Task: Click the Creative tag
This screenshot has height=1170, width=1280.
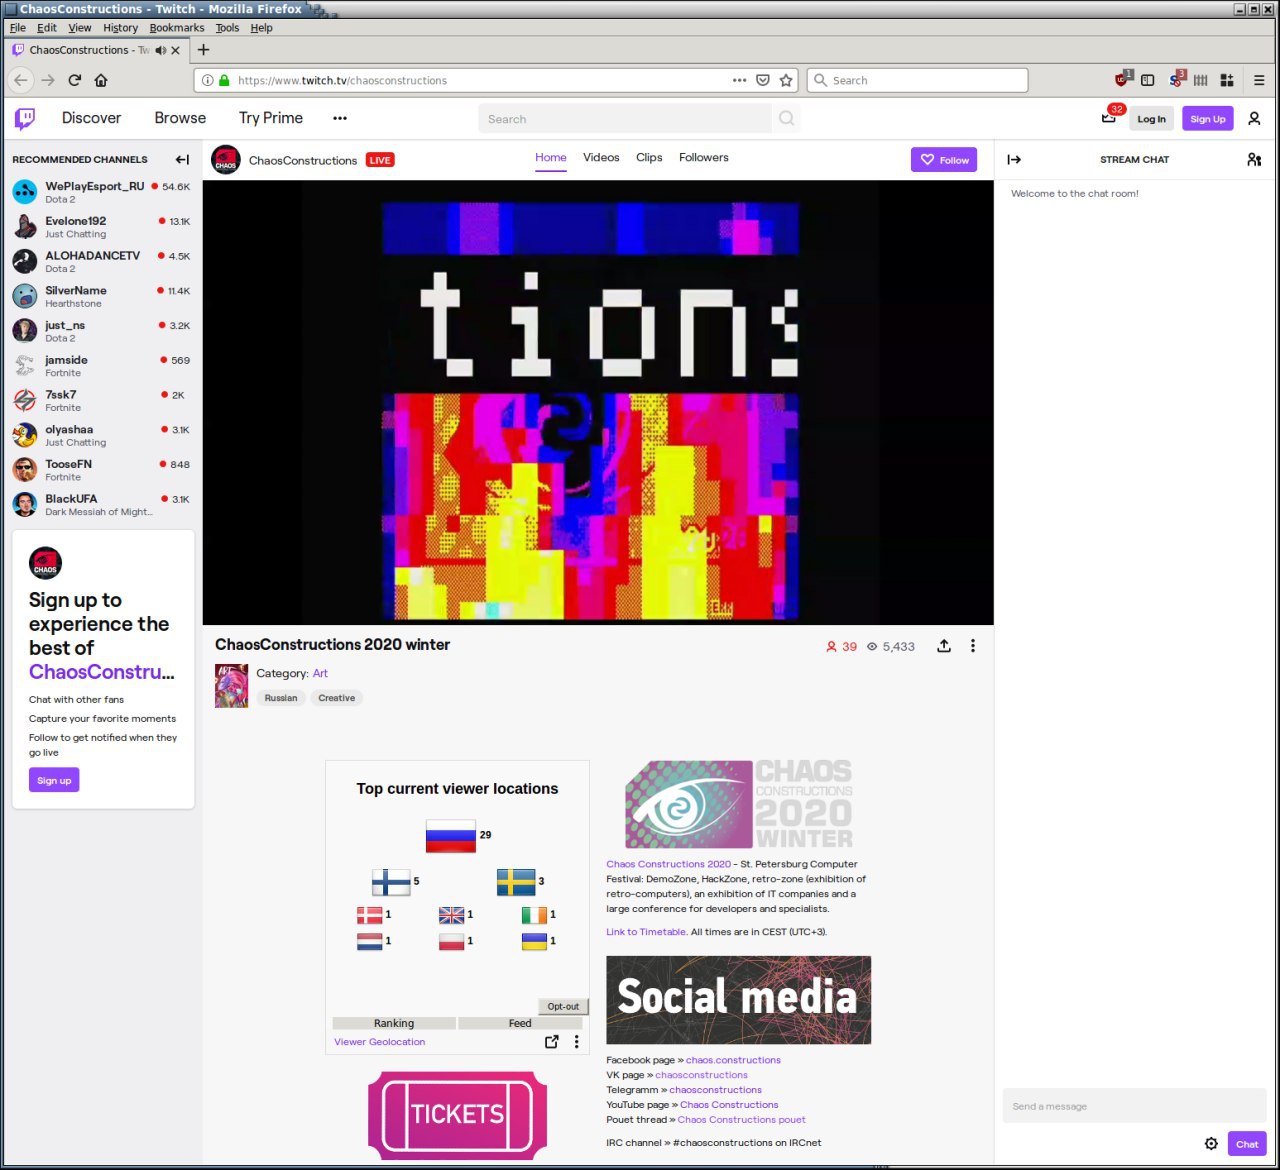Action: (x=337, y=698)
